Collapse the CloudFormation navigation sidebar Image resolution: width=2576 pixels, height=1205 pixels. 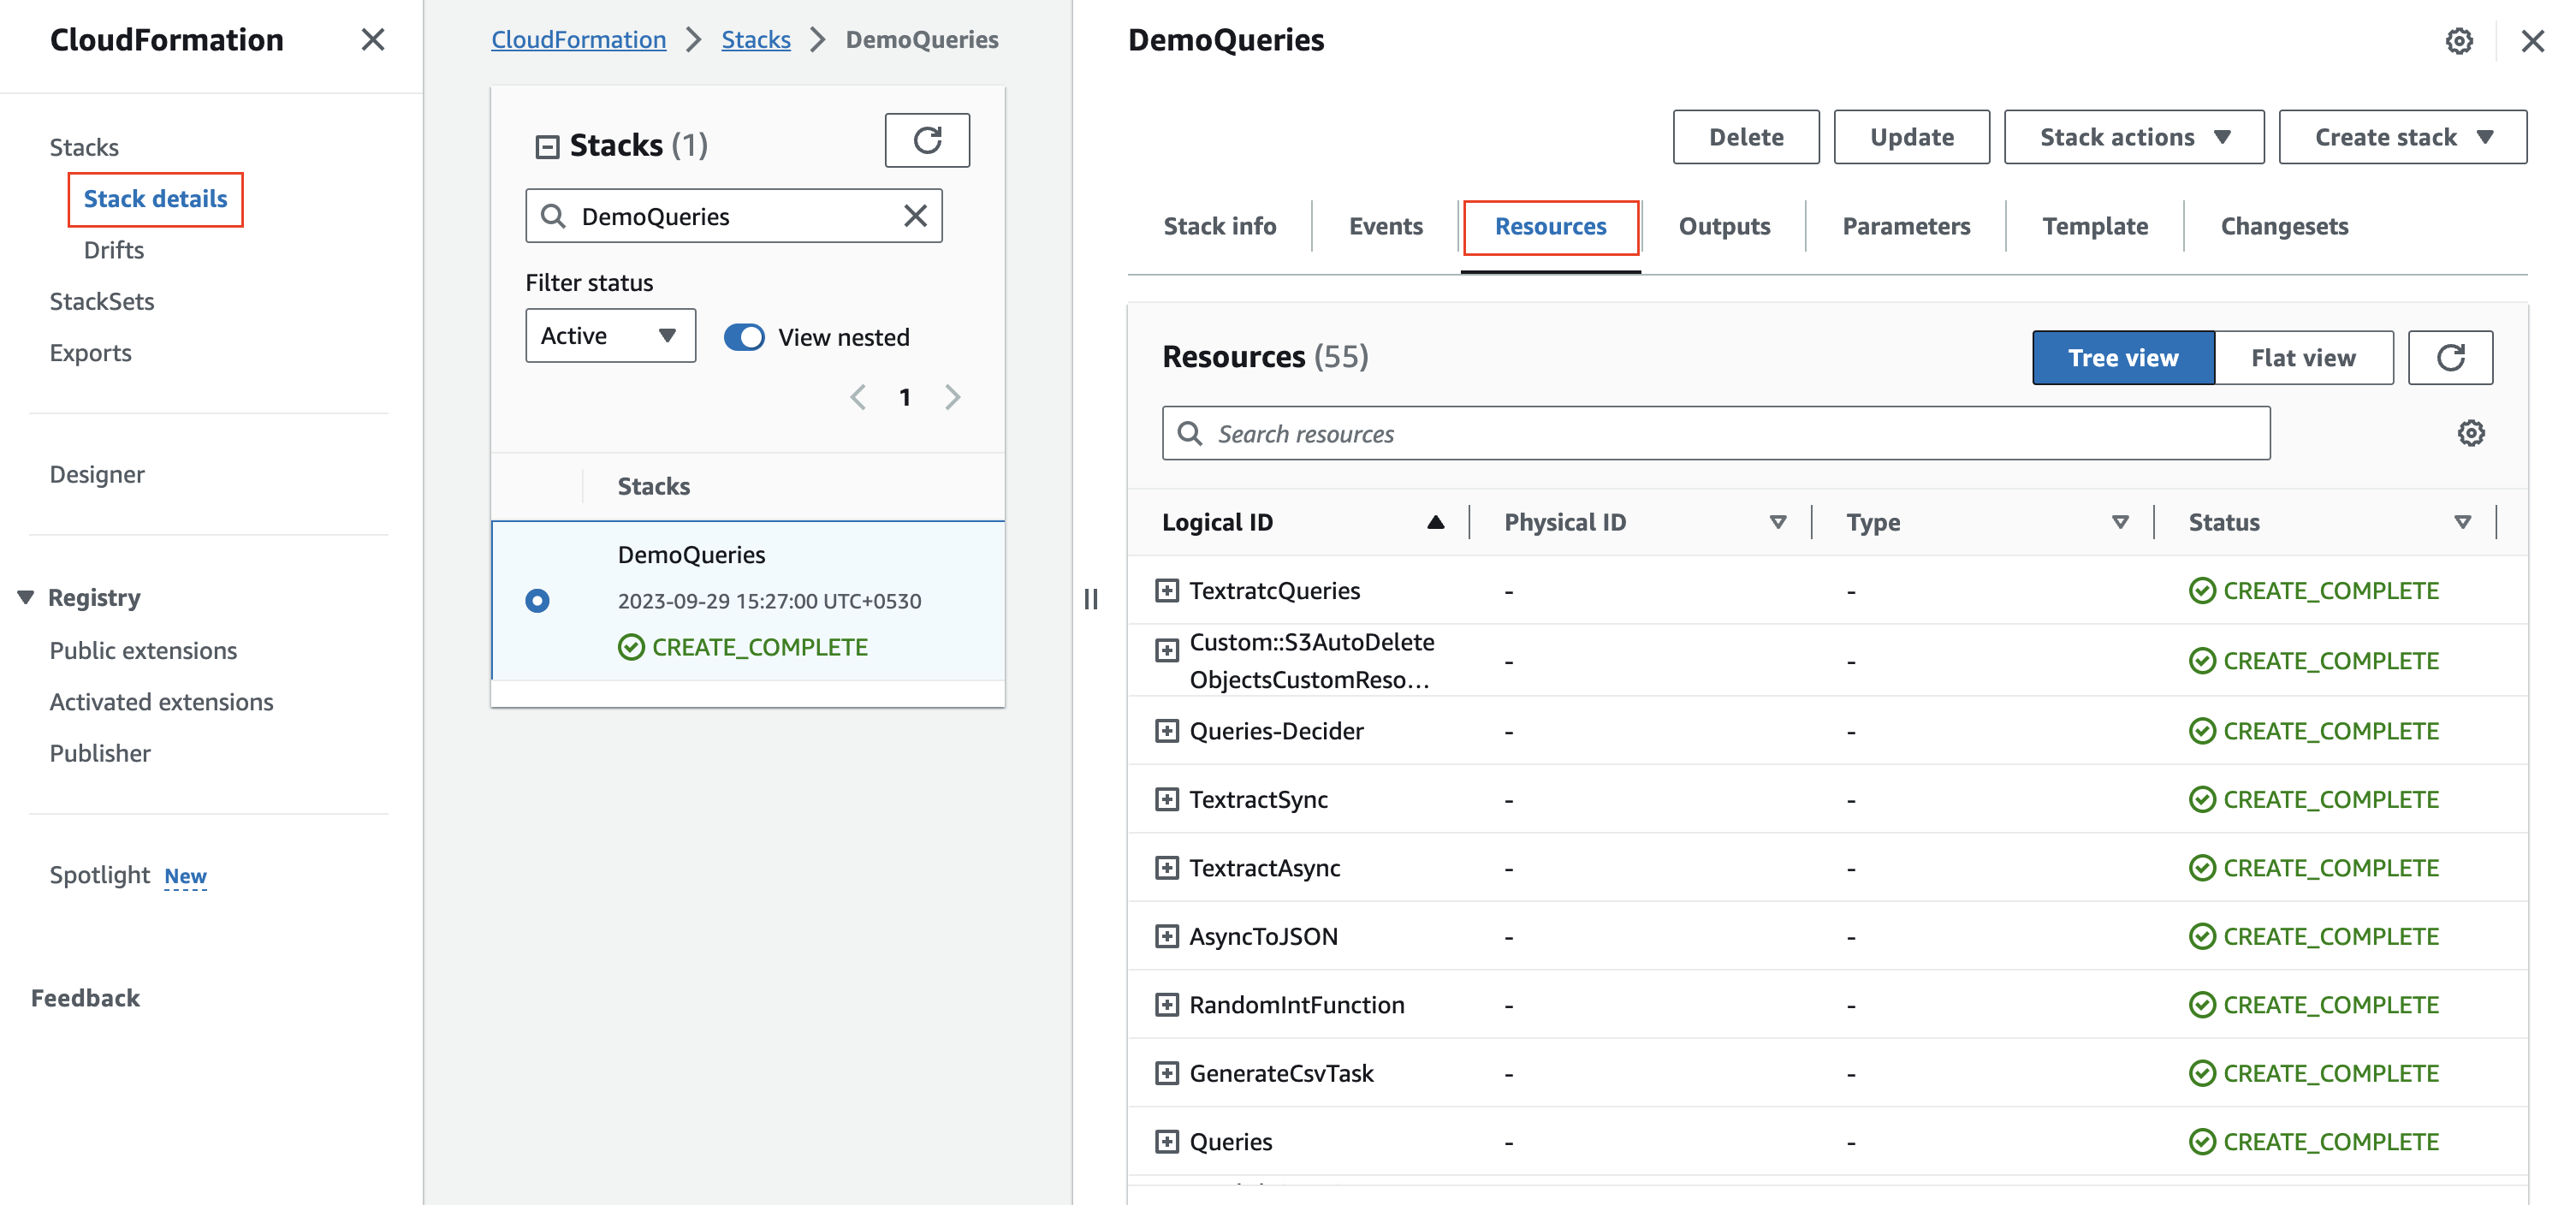(372, 40)
